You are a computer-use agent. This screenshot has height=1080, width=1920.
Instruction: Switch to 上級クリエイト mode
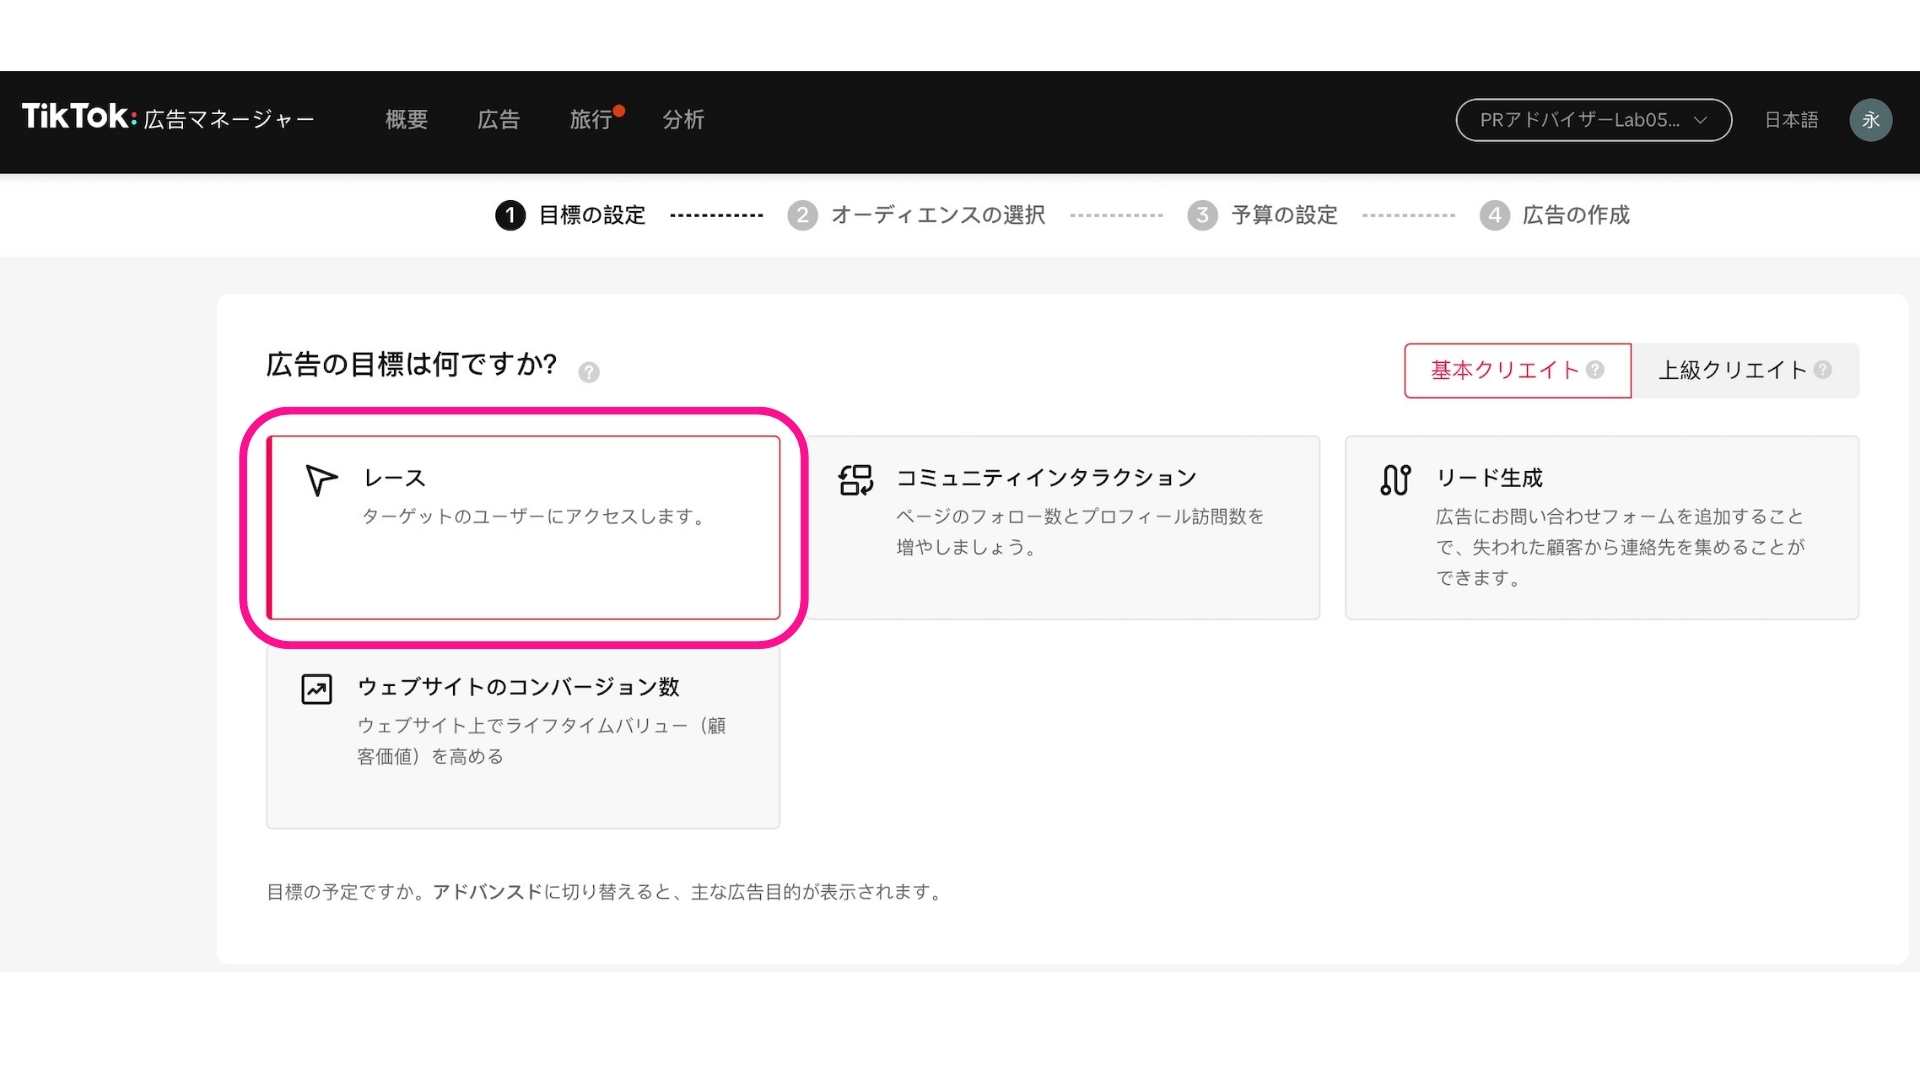point(1745,370)
